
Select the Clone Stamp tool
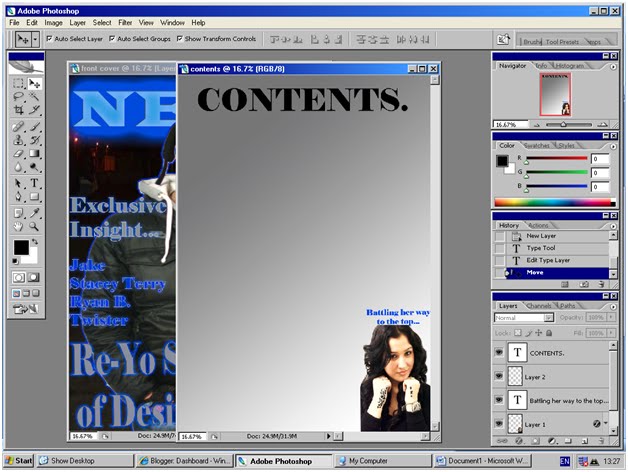tap(18, 140)
